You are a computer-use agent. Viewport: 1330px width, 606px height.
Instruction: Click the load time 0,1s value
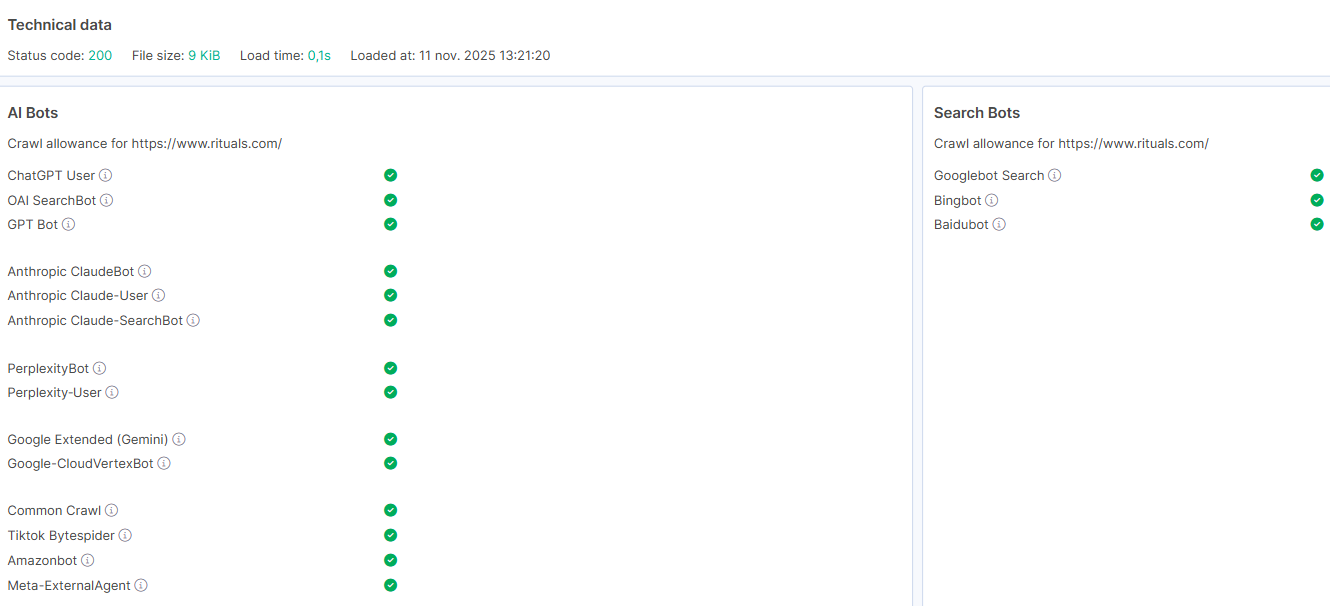[319, 56]
